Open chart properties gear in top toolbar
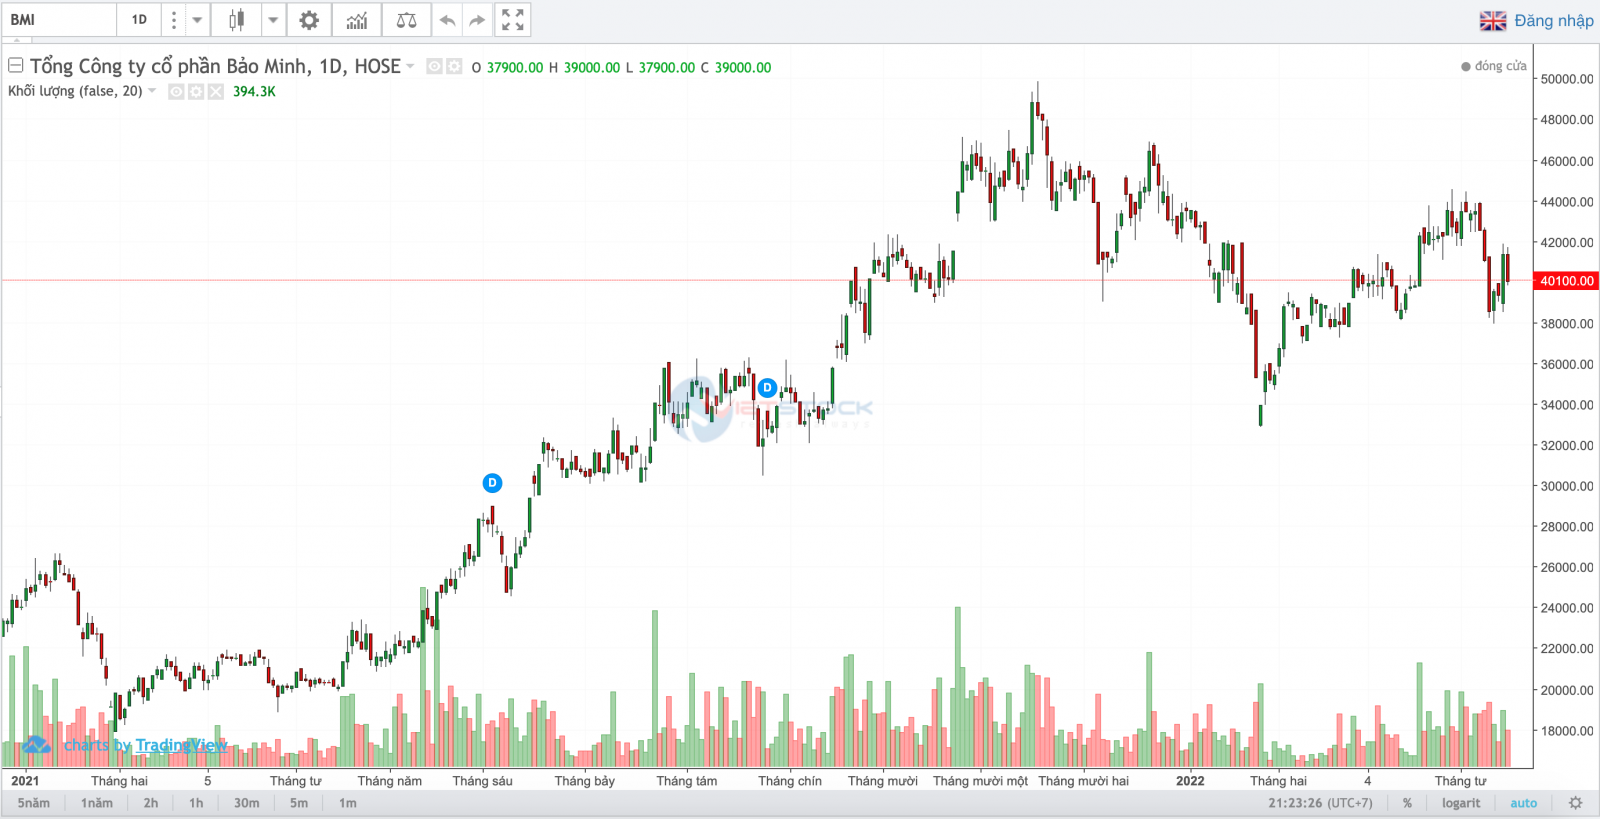Screen dimensions: 1600x819 (x=310, y=20)
